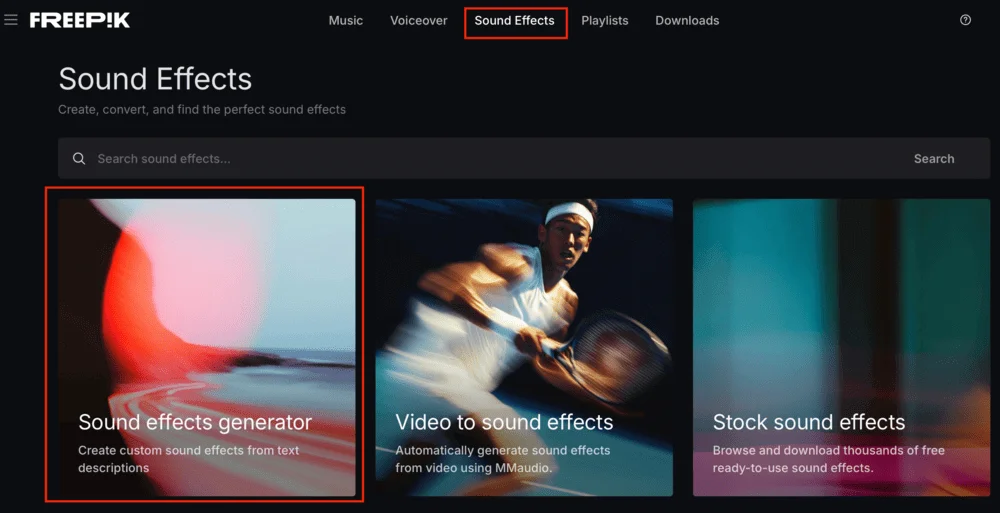Open the Voiceover tab
1000x513 pixels.
pos(418,21)
